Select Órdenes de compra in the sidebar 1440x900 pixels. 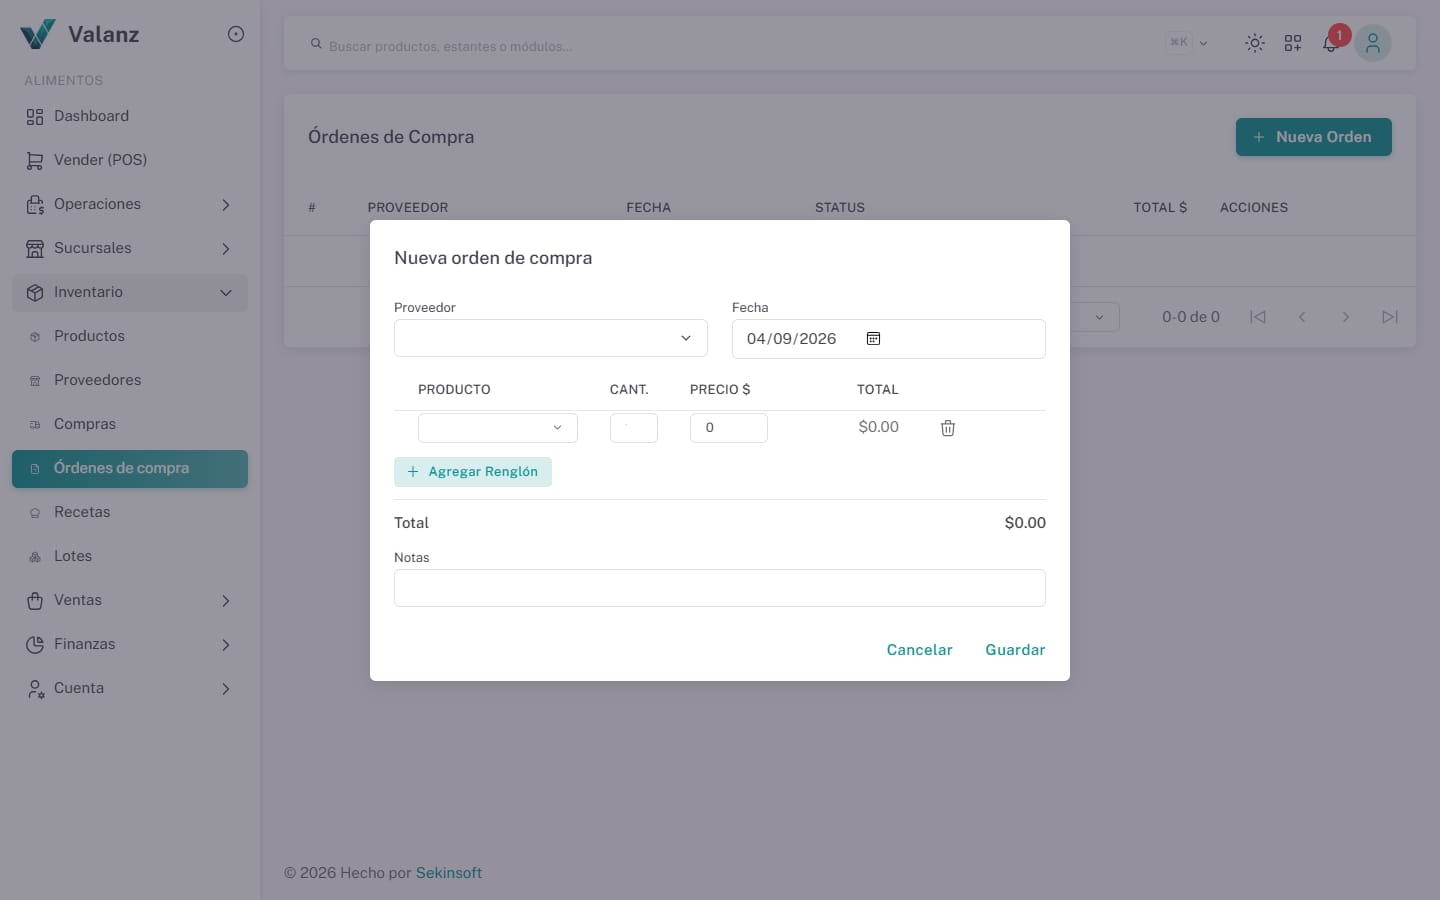point(130,468)
